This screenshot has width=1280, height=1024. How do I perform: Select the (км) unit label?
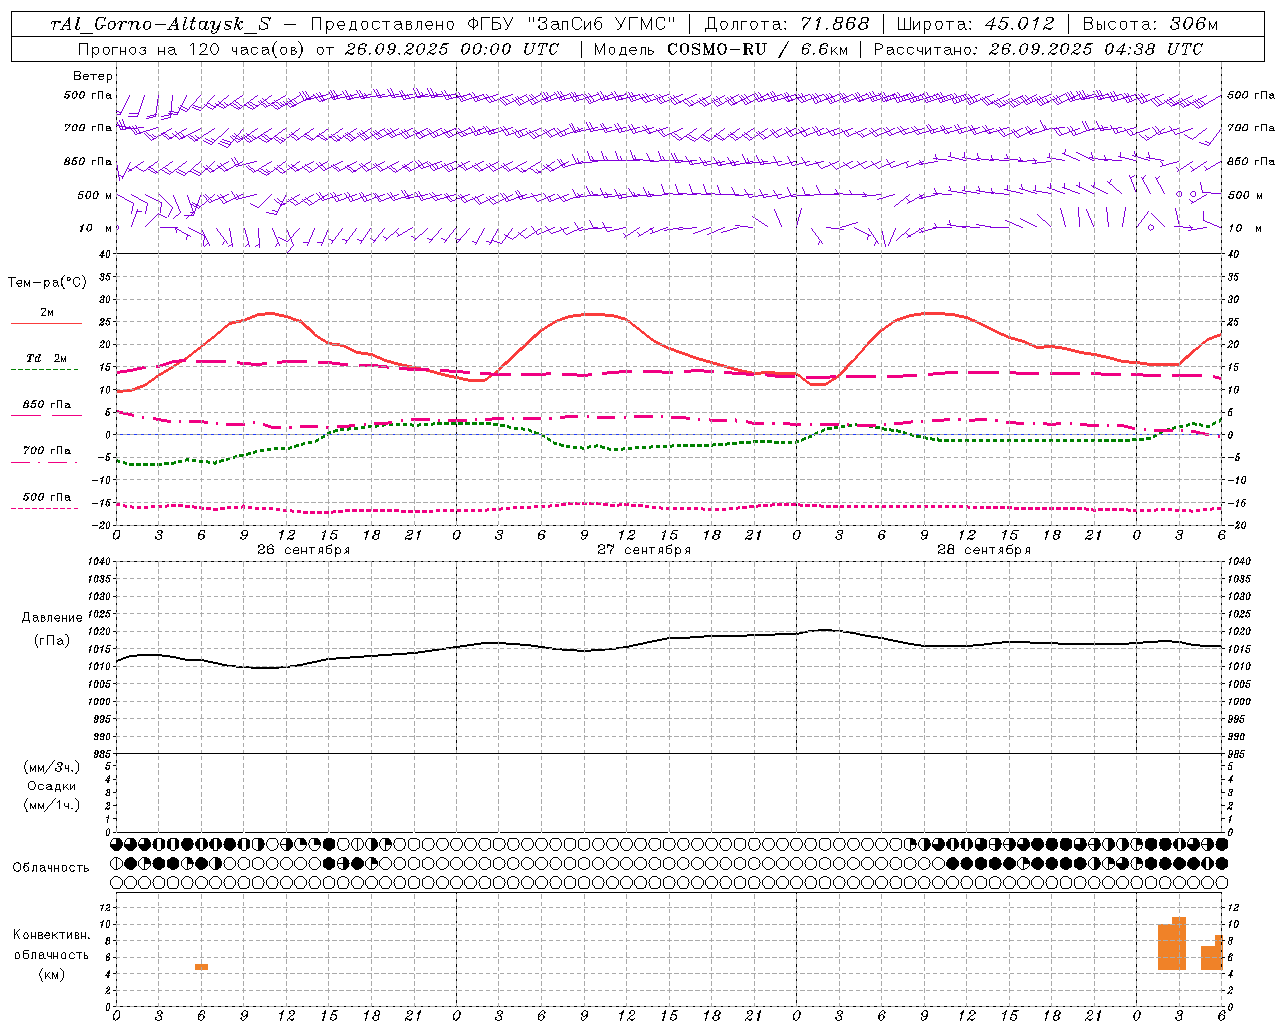pos(51,974)
